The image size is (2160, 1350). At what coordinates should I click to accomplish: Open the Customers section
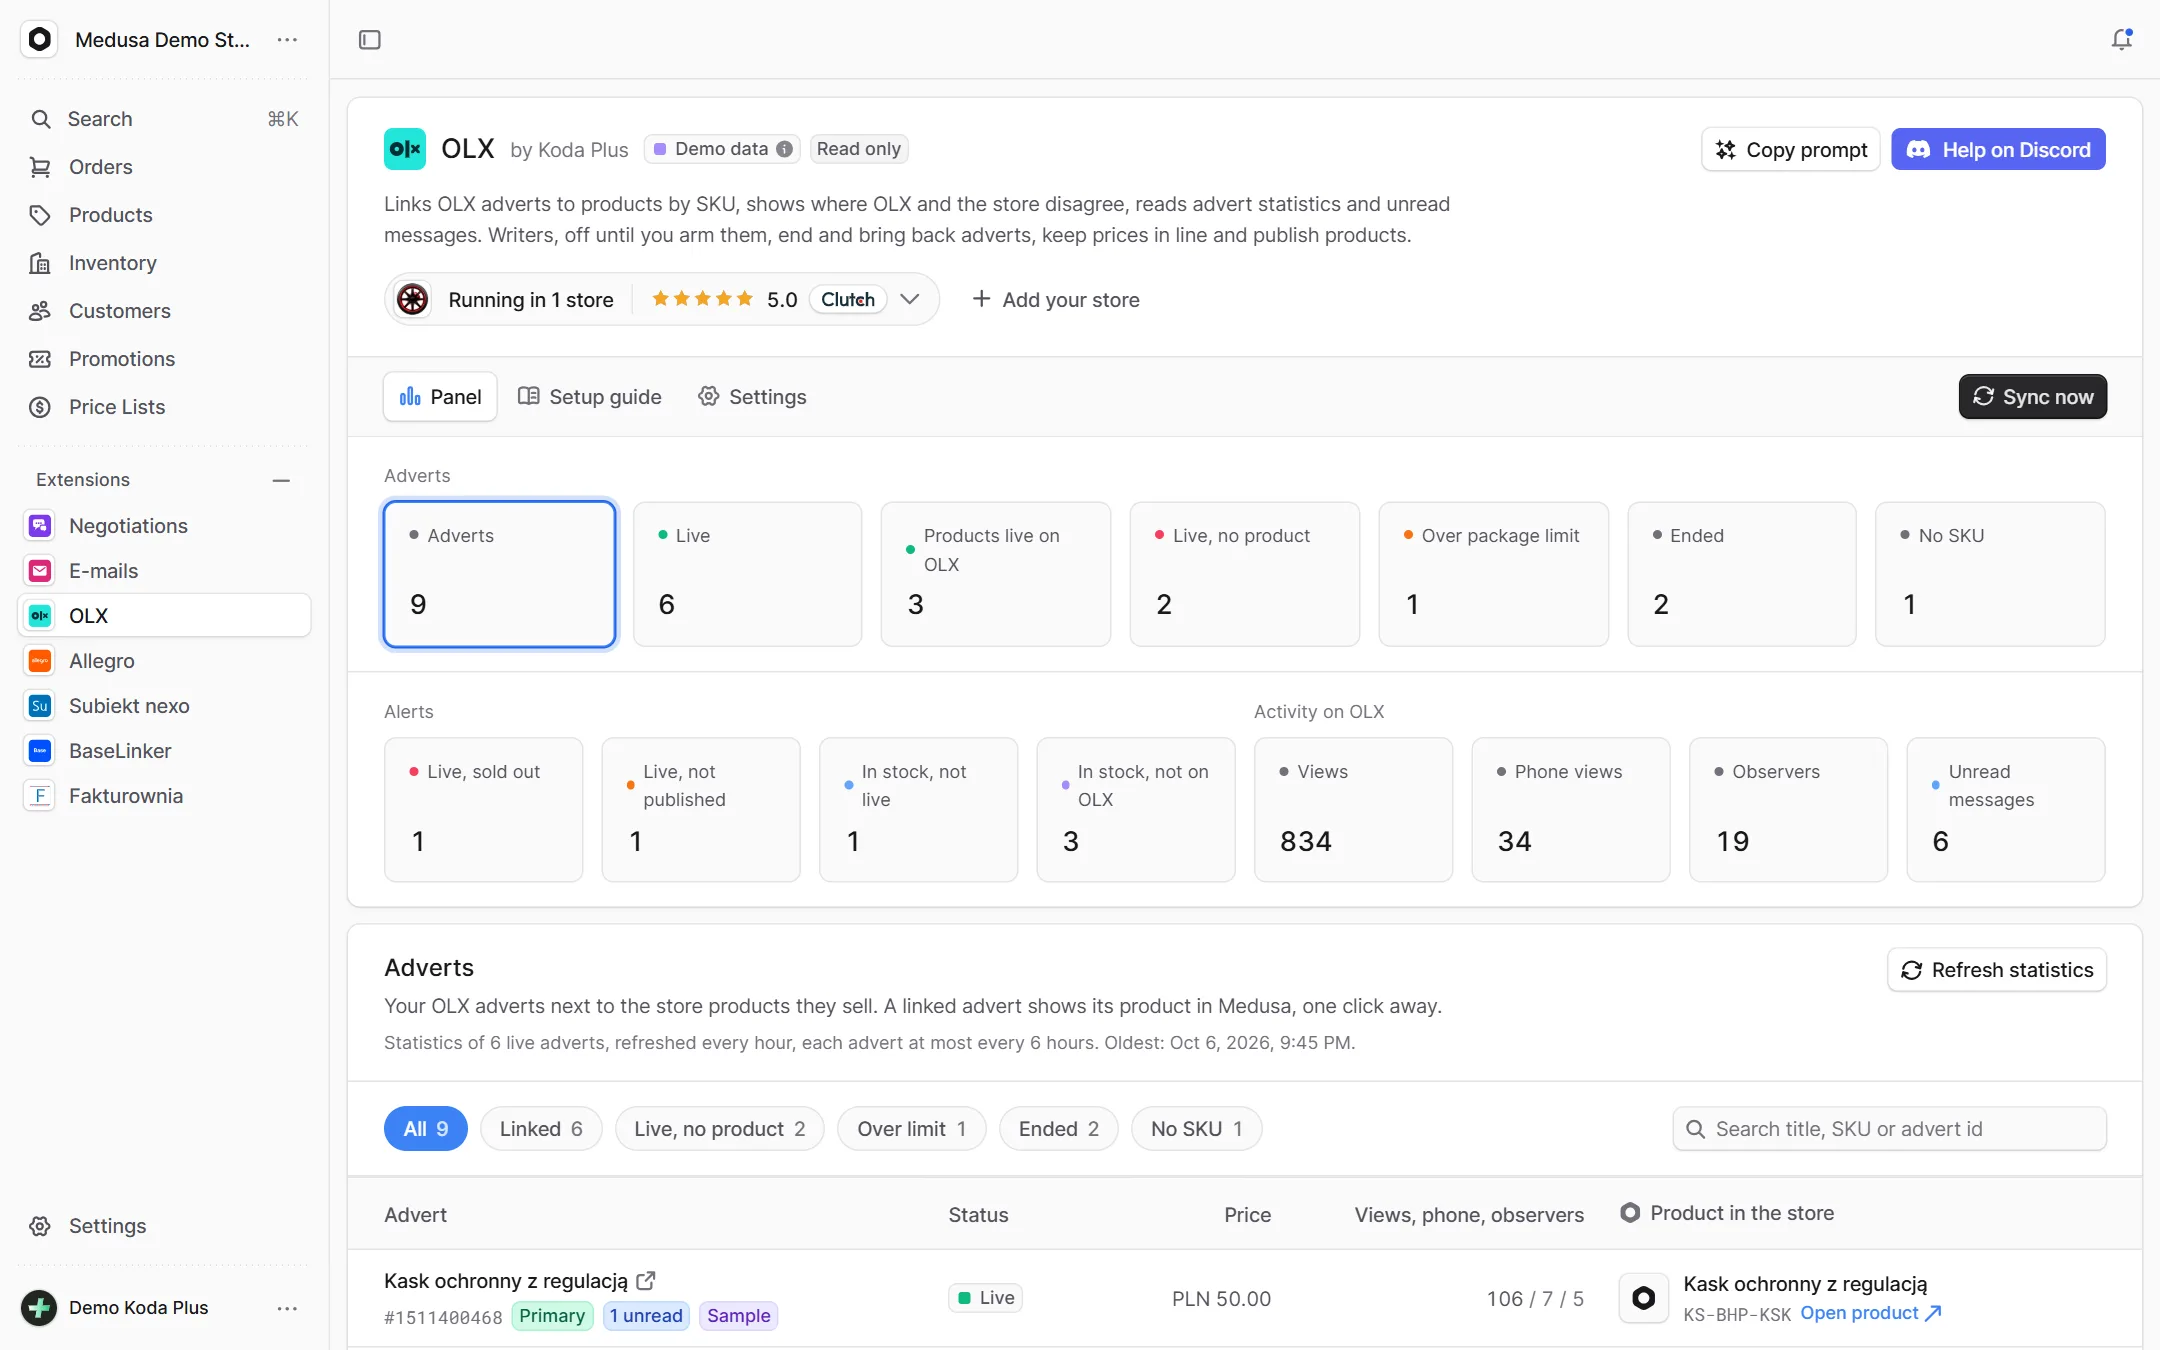164,311
